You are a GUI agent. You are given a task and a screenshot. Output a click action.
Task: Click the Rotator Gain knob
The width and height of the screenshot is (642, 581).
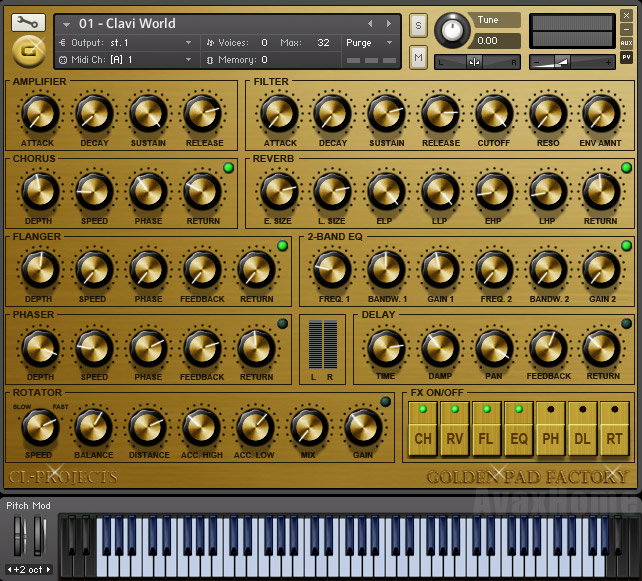363,427
